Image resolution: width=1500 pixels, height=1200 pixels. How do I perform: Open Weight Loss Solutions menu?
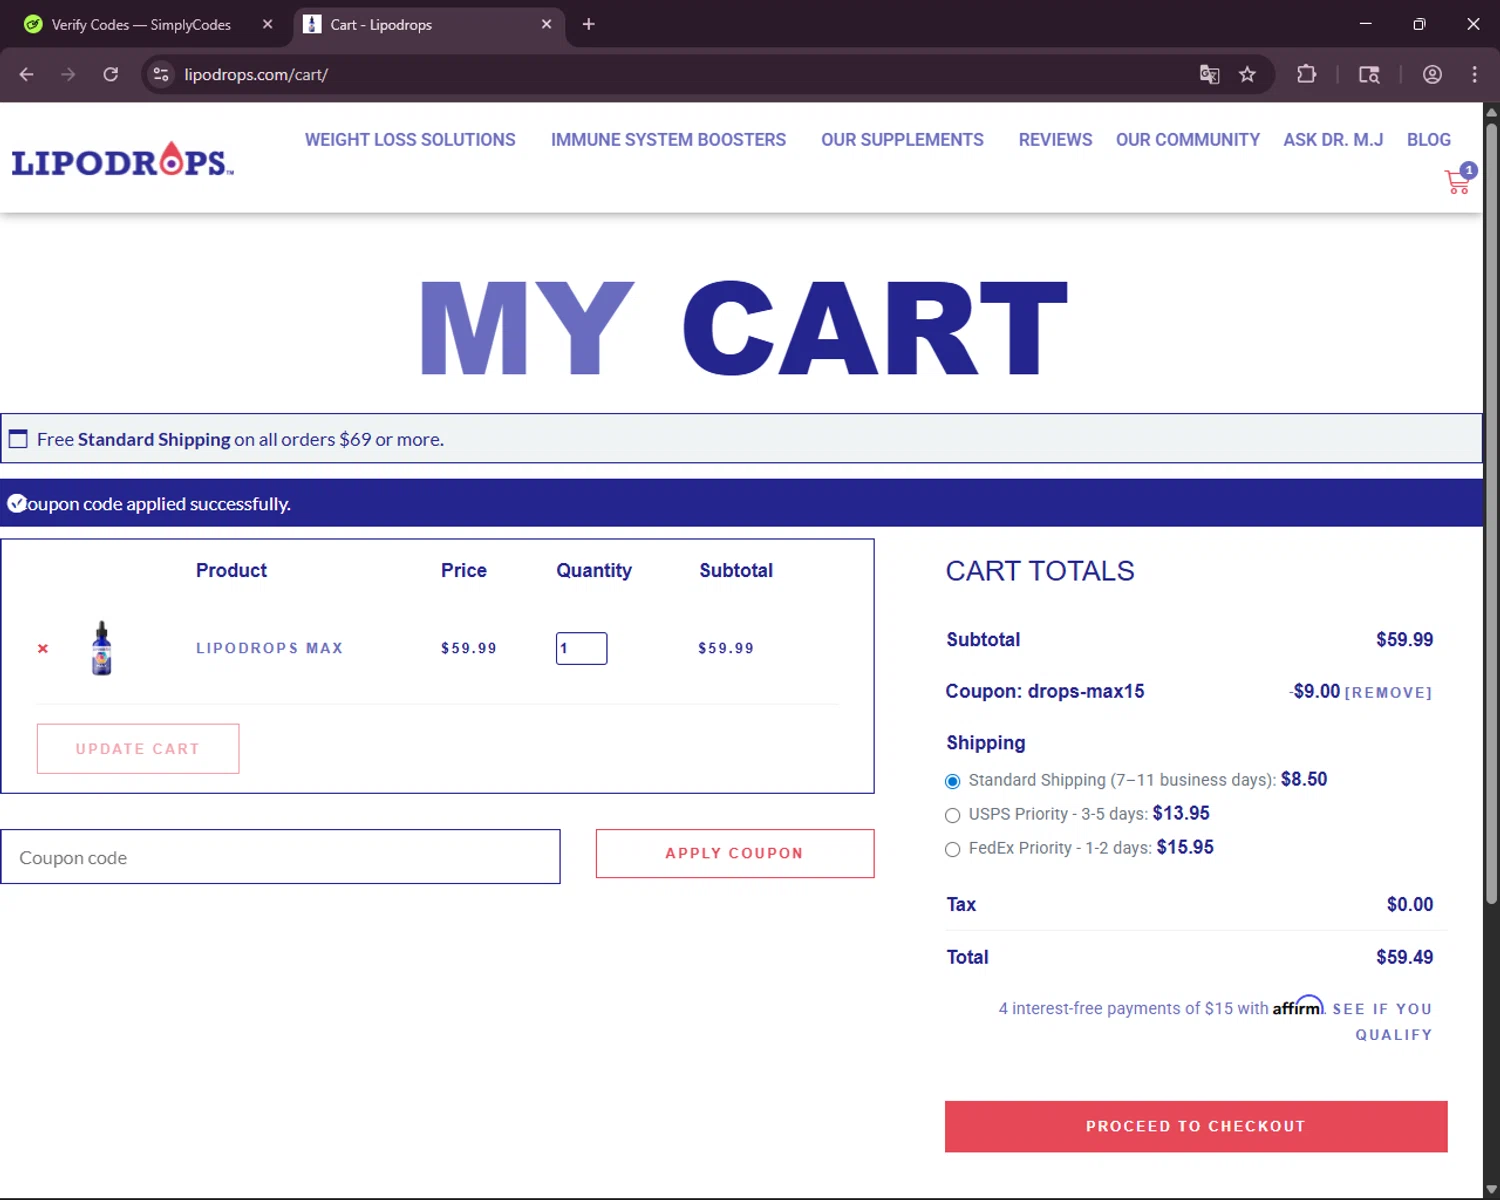[410, 140]
